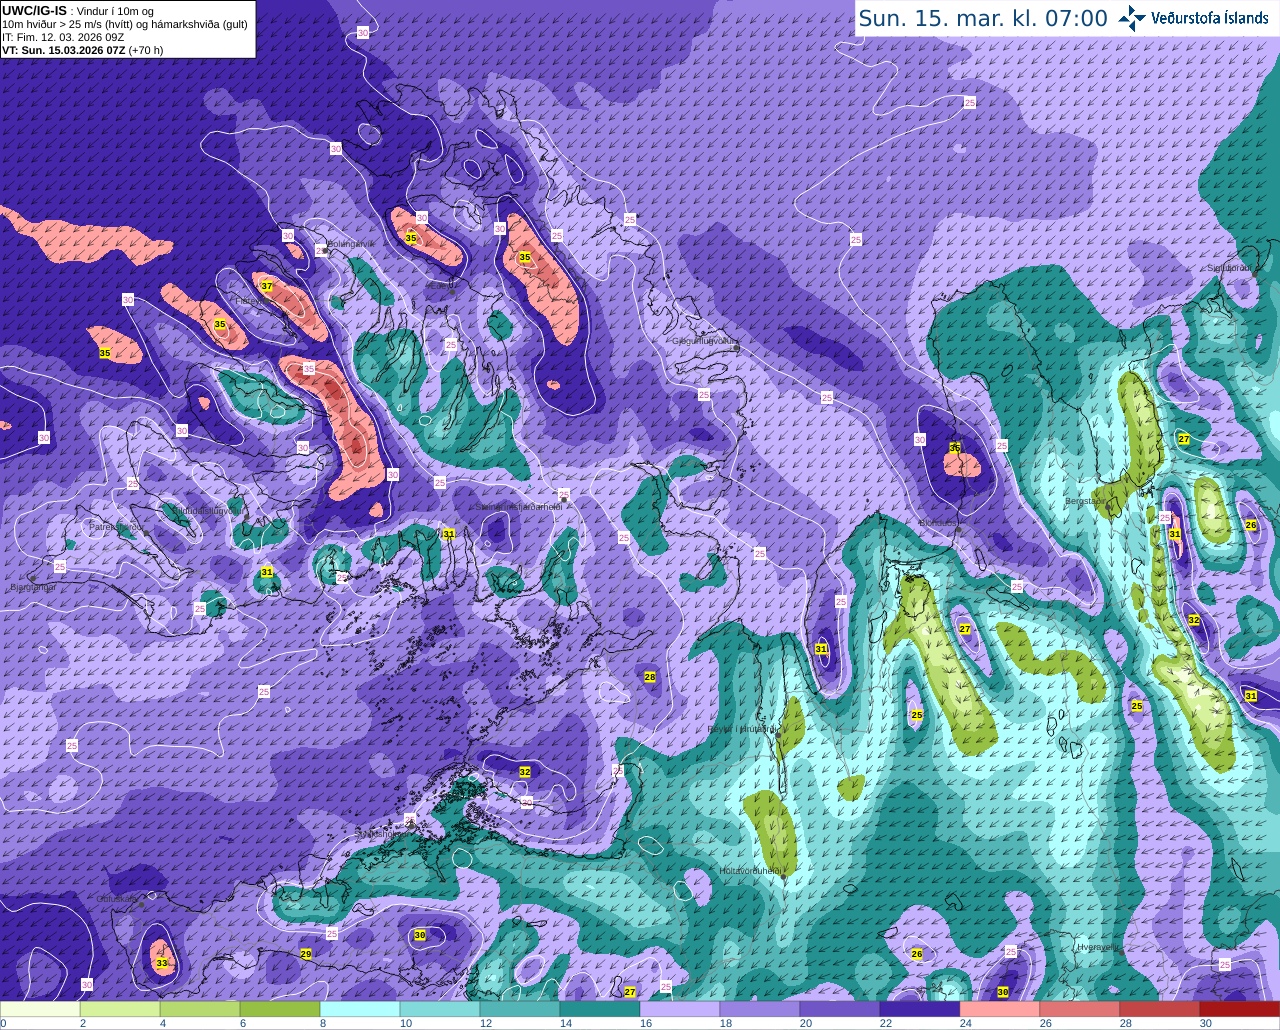Viewport: 1280px width, 1030px height.
Task: Click the yellow gust label 28
Action: [x=650, y=677]
